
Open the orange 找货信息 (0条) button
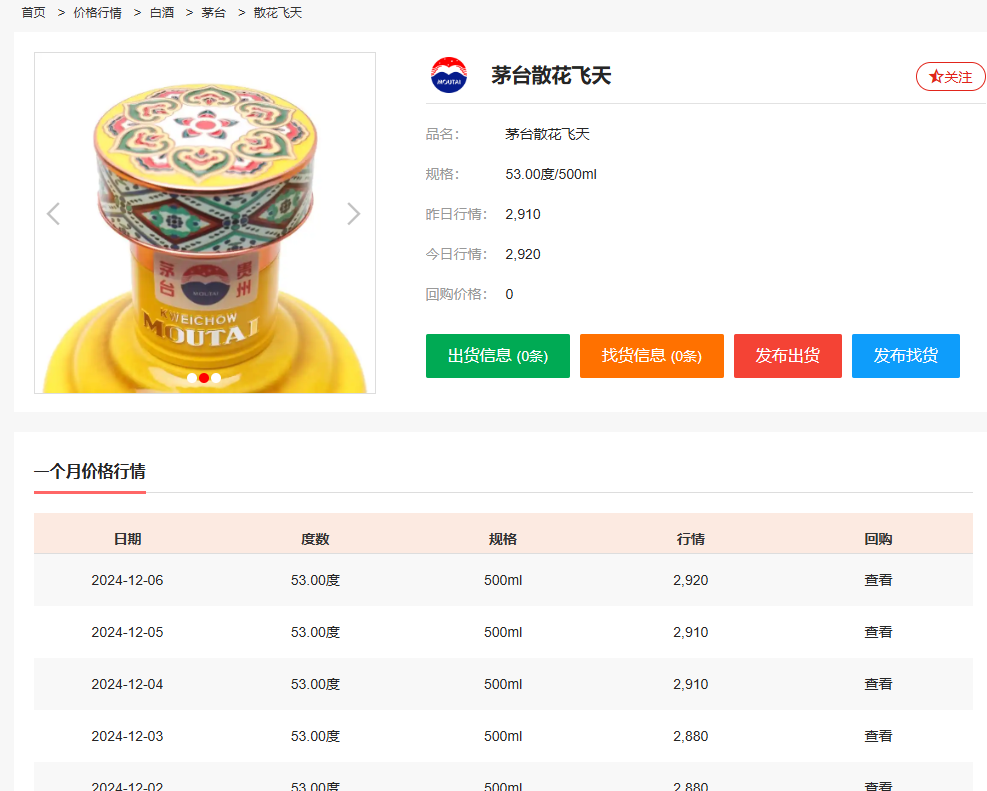(651, 356)
